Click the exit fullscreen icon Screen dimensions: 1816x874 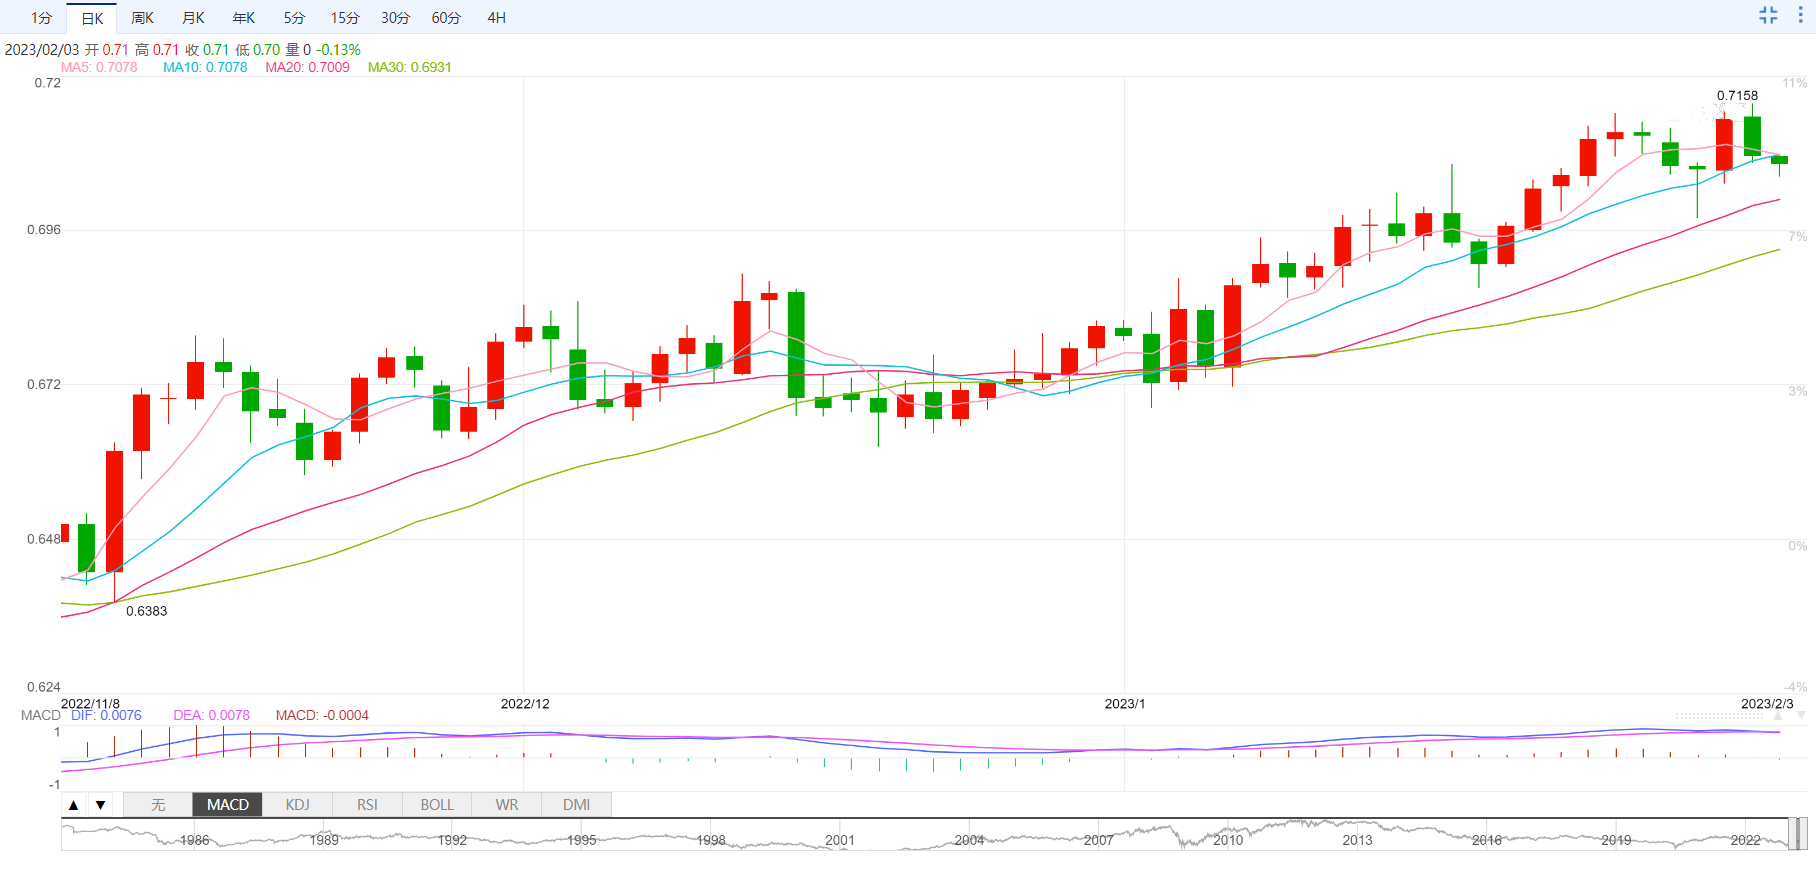tap(1768, 15)
